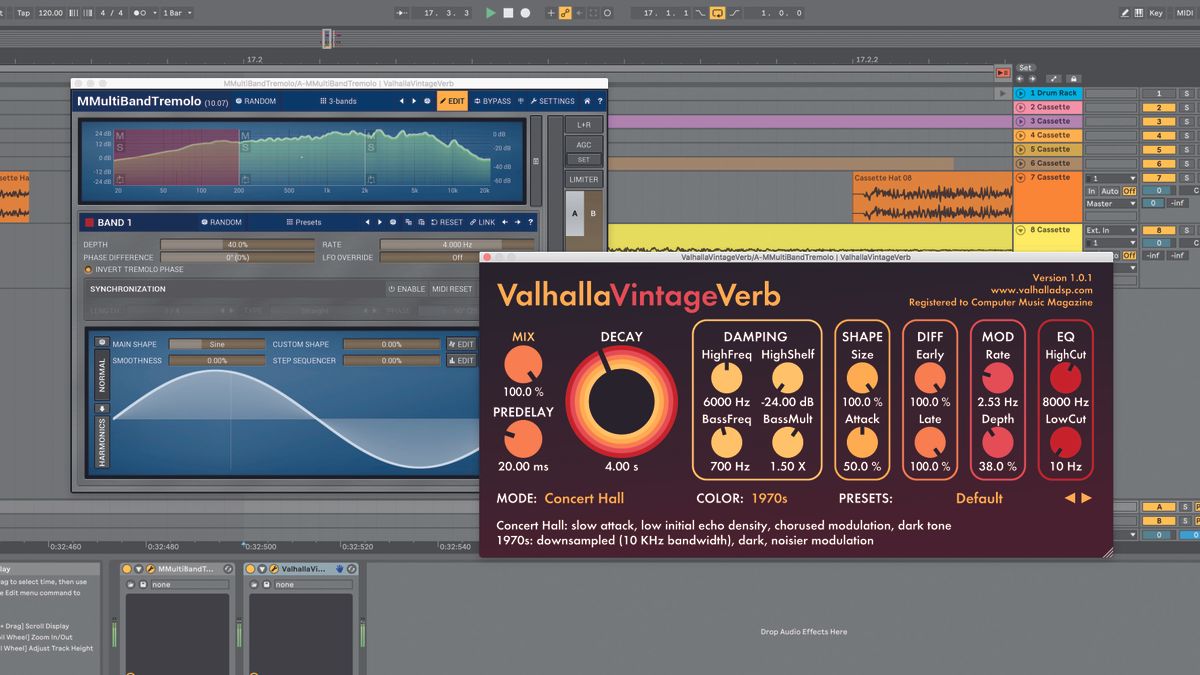Click the L+R channel icon in MMultiBandTremolo

[584, 124]
